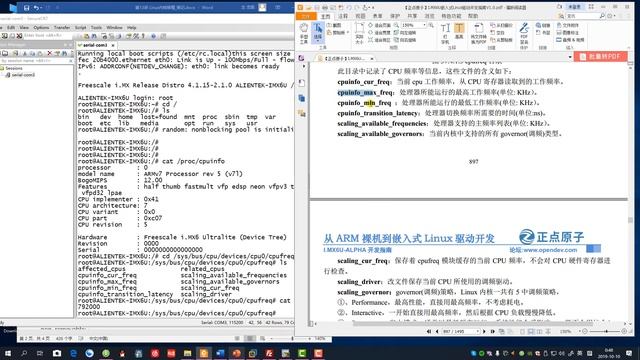Image resolution: width=640 pixels, height=360 pixels.
Task: Activate the Highlight tool in Foxit
Action: [x=459, y=31]
